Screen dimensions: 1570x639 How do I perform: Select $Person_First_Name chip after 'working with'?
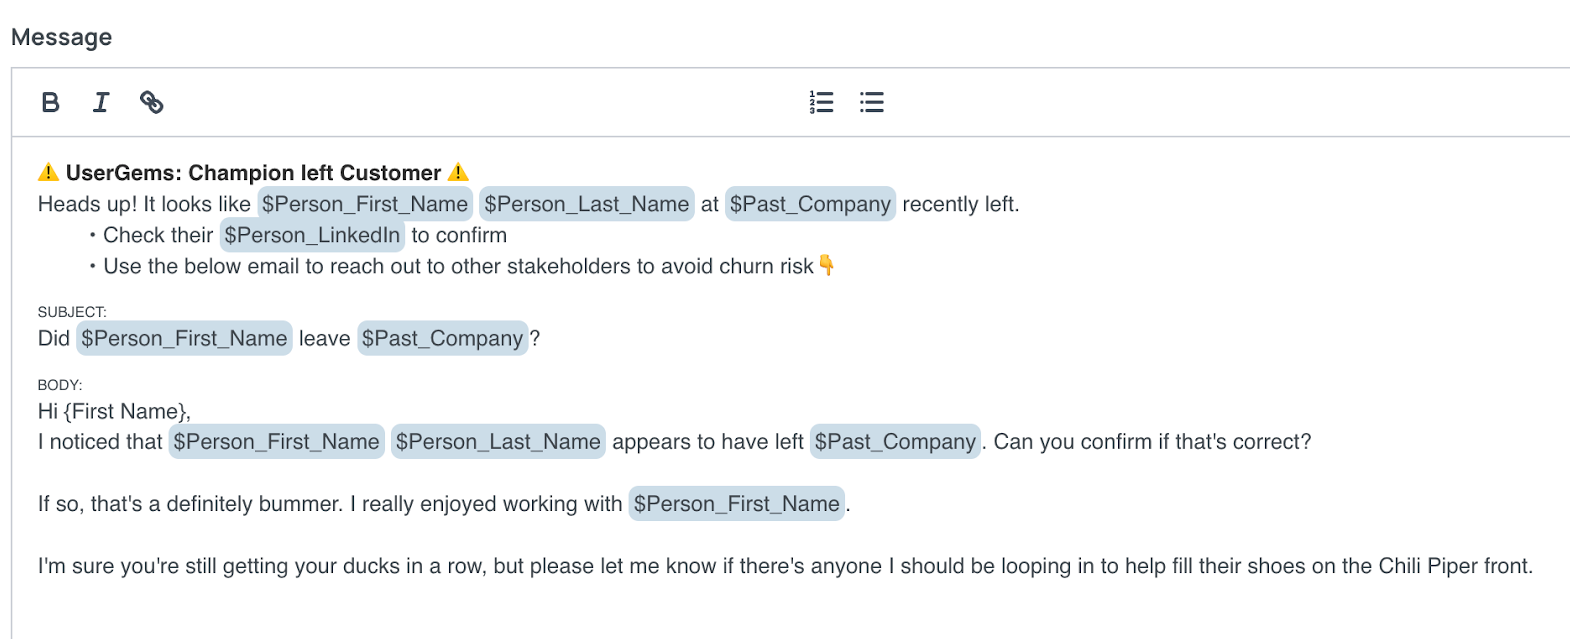(737, 504)
